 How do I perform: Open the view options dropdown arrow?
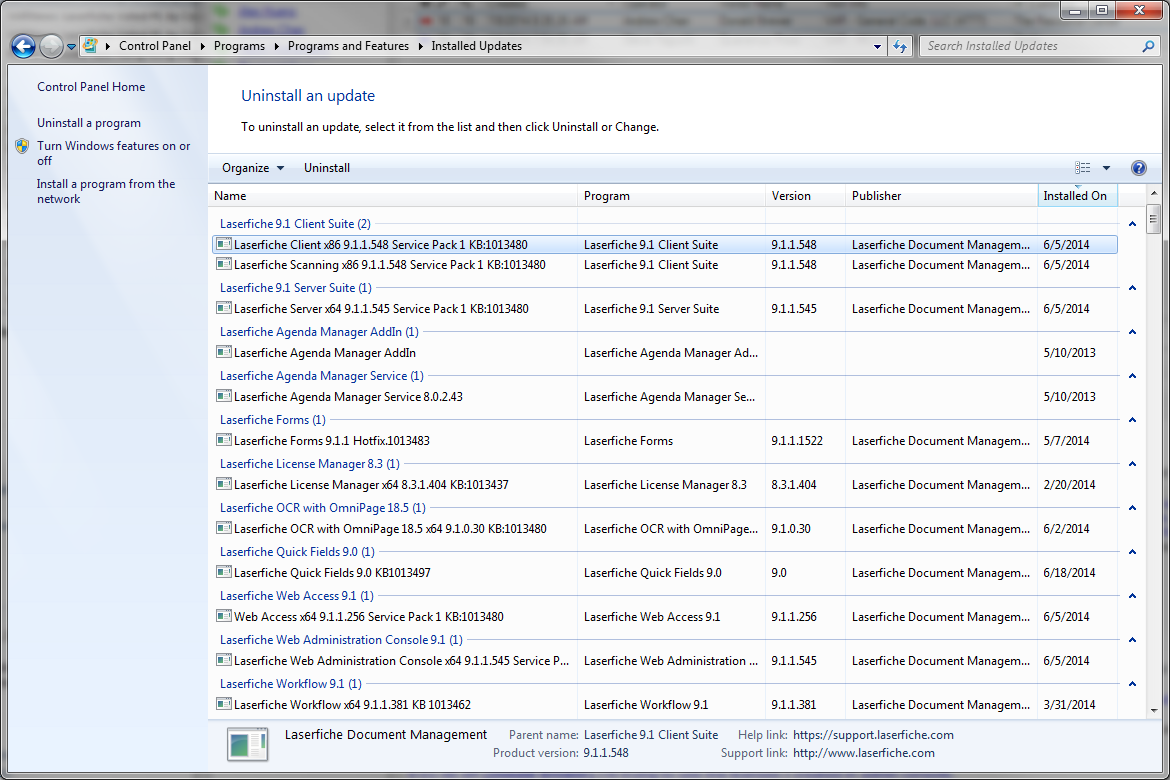(x=1107, y=168)
